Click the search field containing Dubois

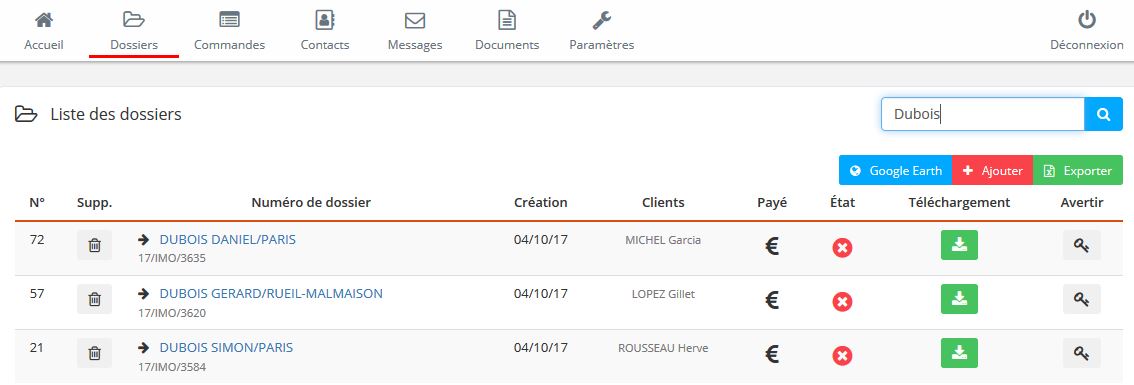tap(982, 114)
